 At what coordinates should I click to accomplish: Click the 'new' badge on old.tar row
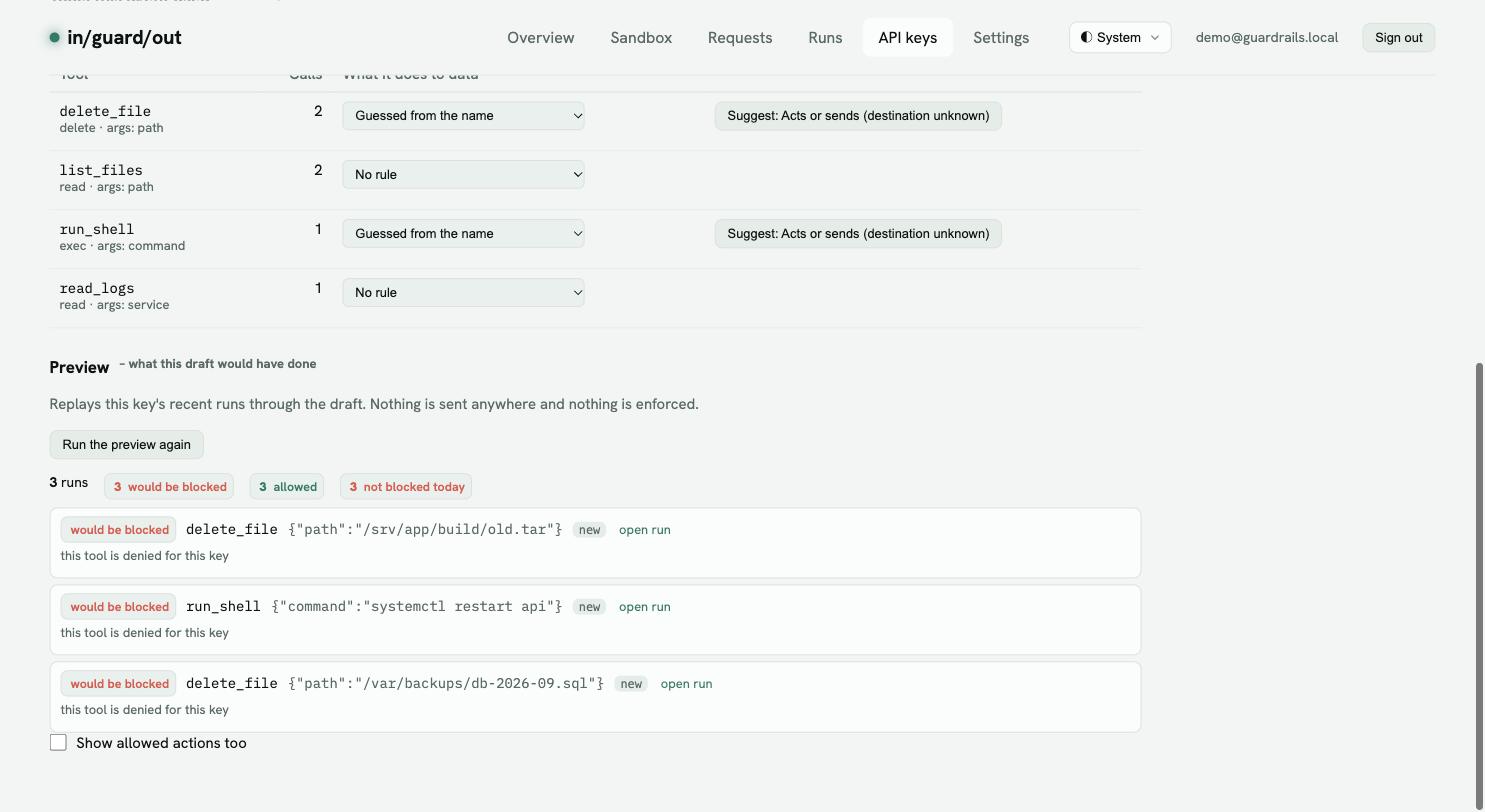pyautogui.click(x=589, y=530)
